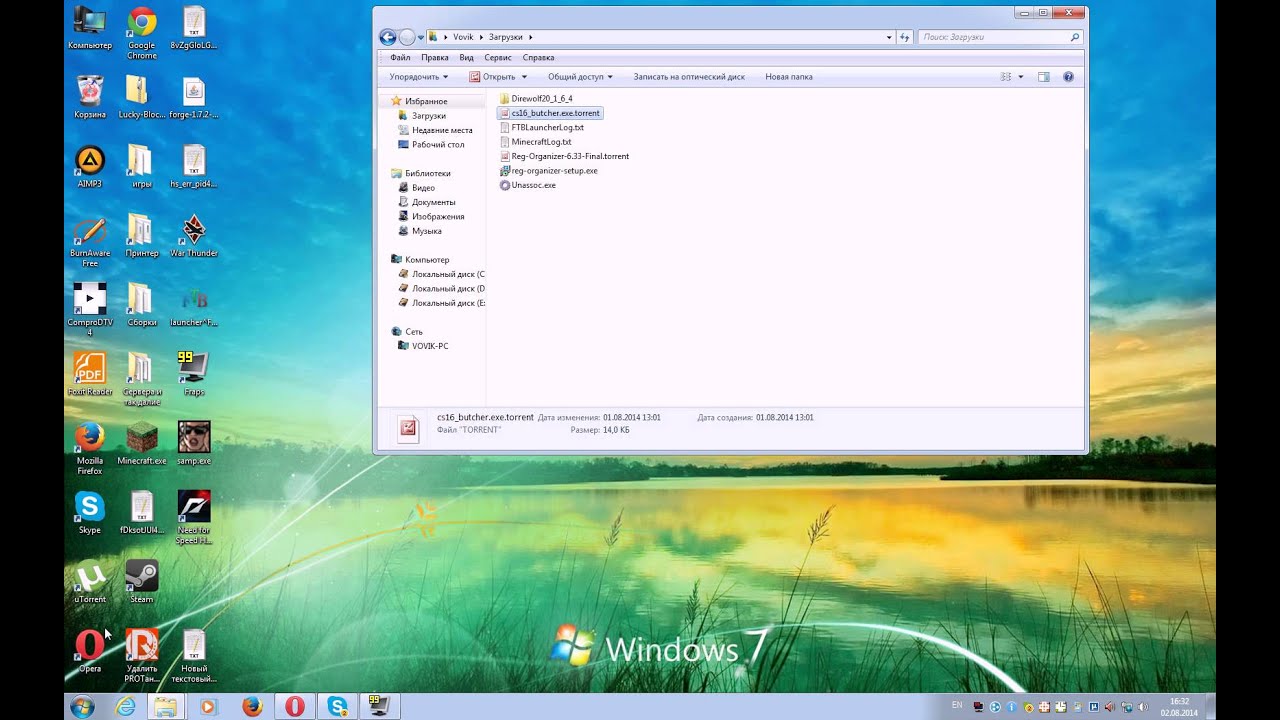
Task: Open the Общий доступ dropdown
Action: pyautogui.click(x=580, y=77)
